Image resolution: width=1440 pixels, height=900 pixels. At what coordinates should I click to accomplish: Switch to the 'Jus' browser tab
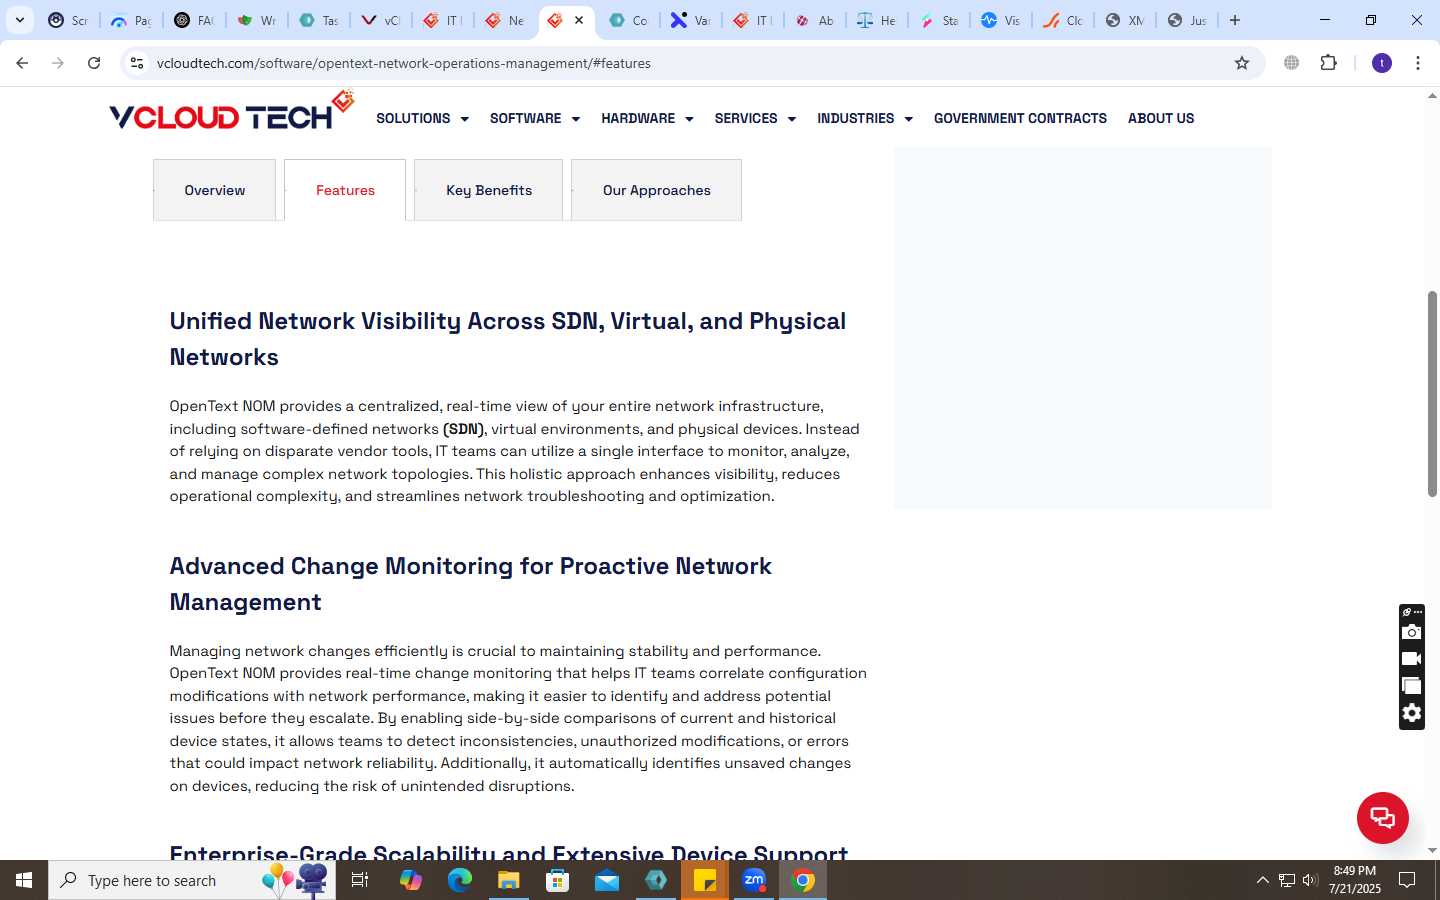pos(1187,20)
